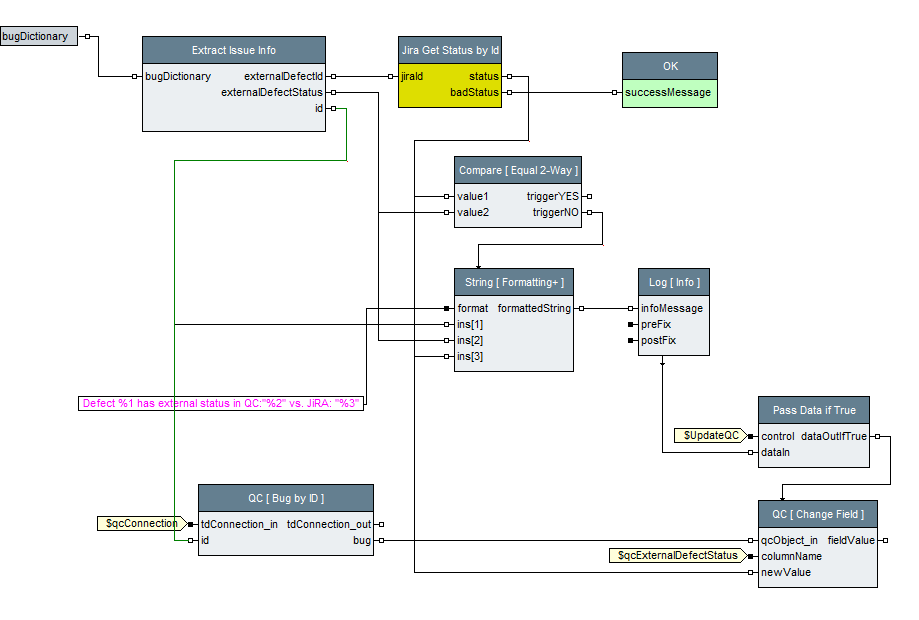The height and width of the screenshot is (620, 919).
Task: Click the QC [ Change Field ] node title
Action: pos(817,514)
